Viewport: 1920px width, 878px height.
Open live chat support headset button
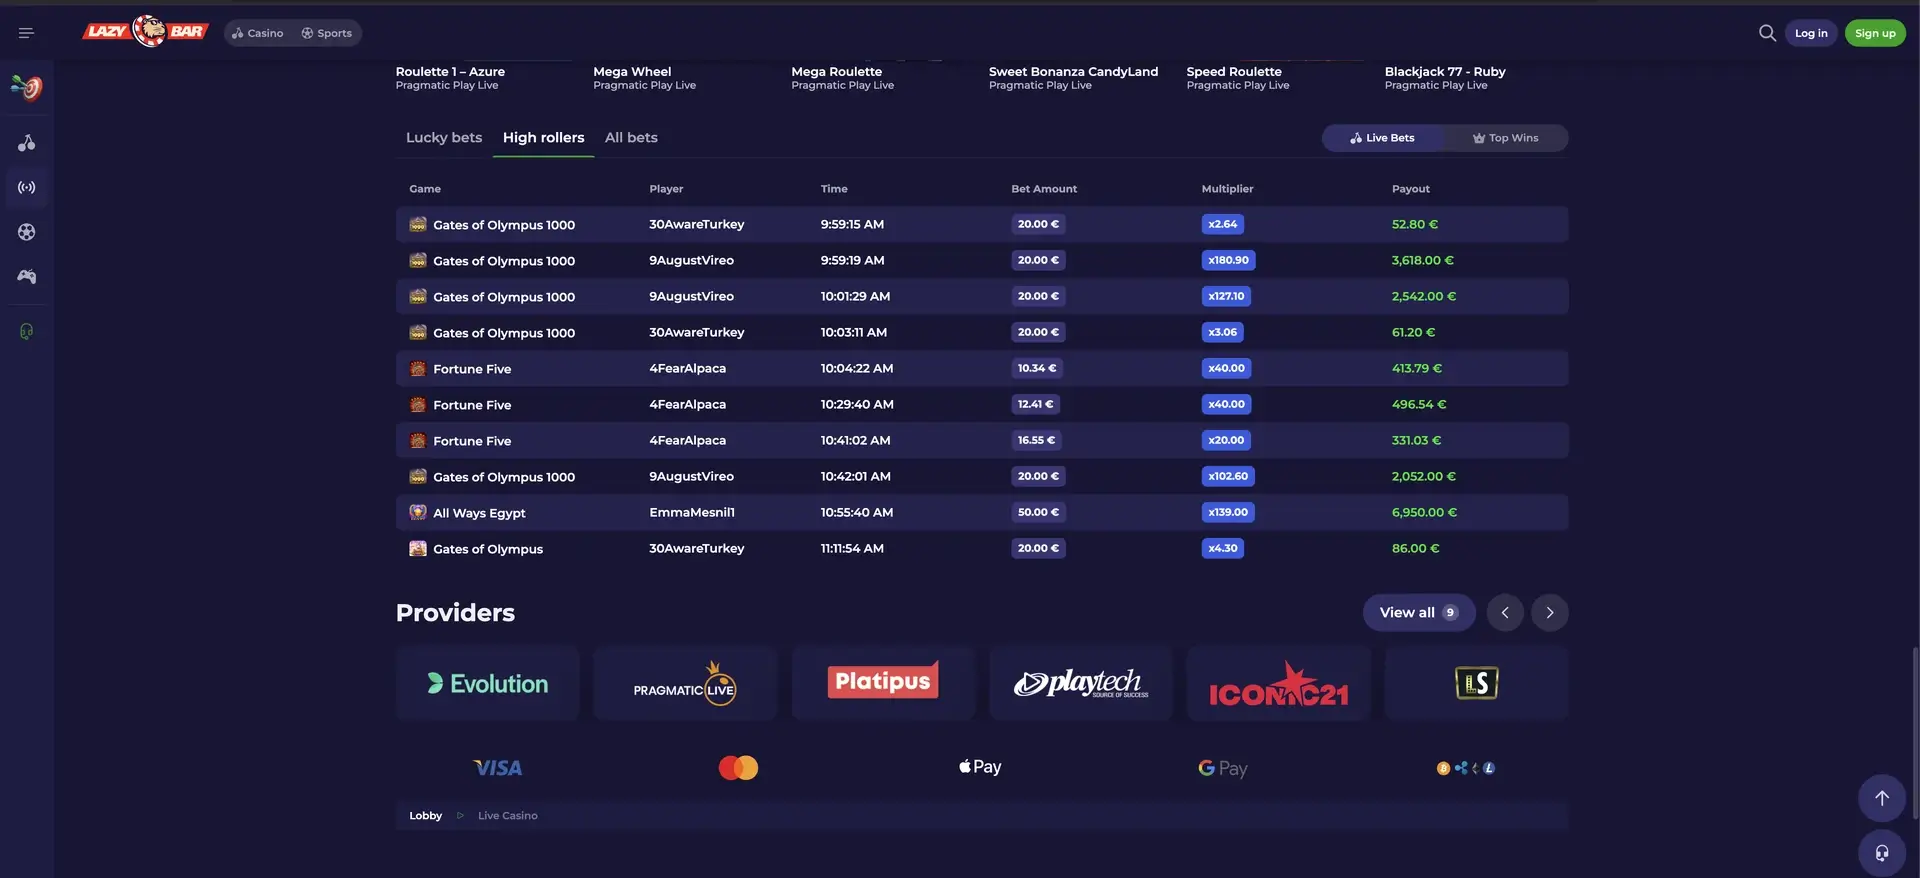(1882, 853)
